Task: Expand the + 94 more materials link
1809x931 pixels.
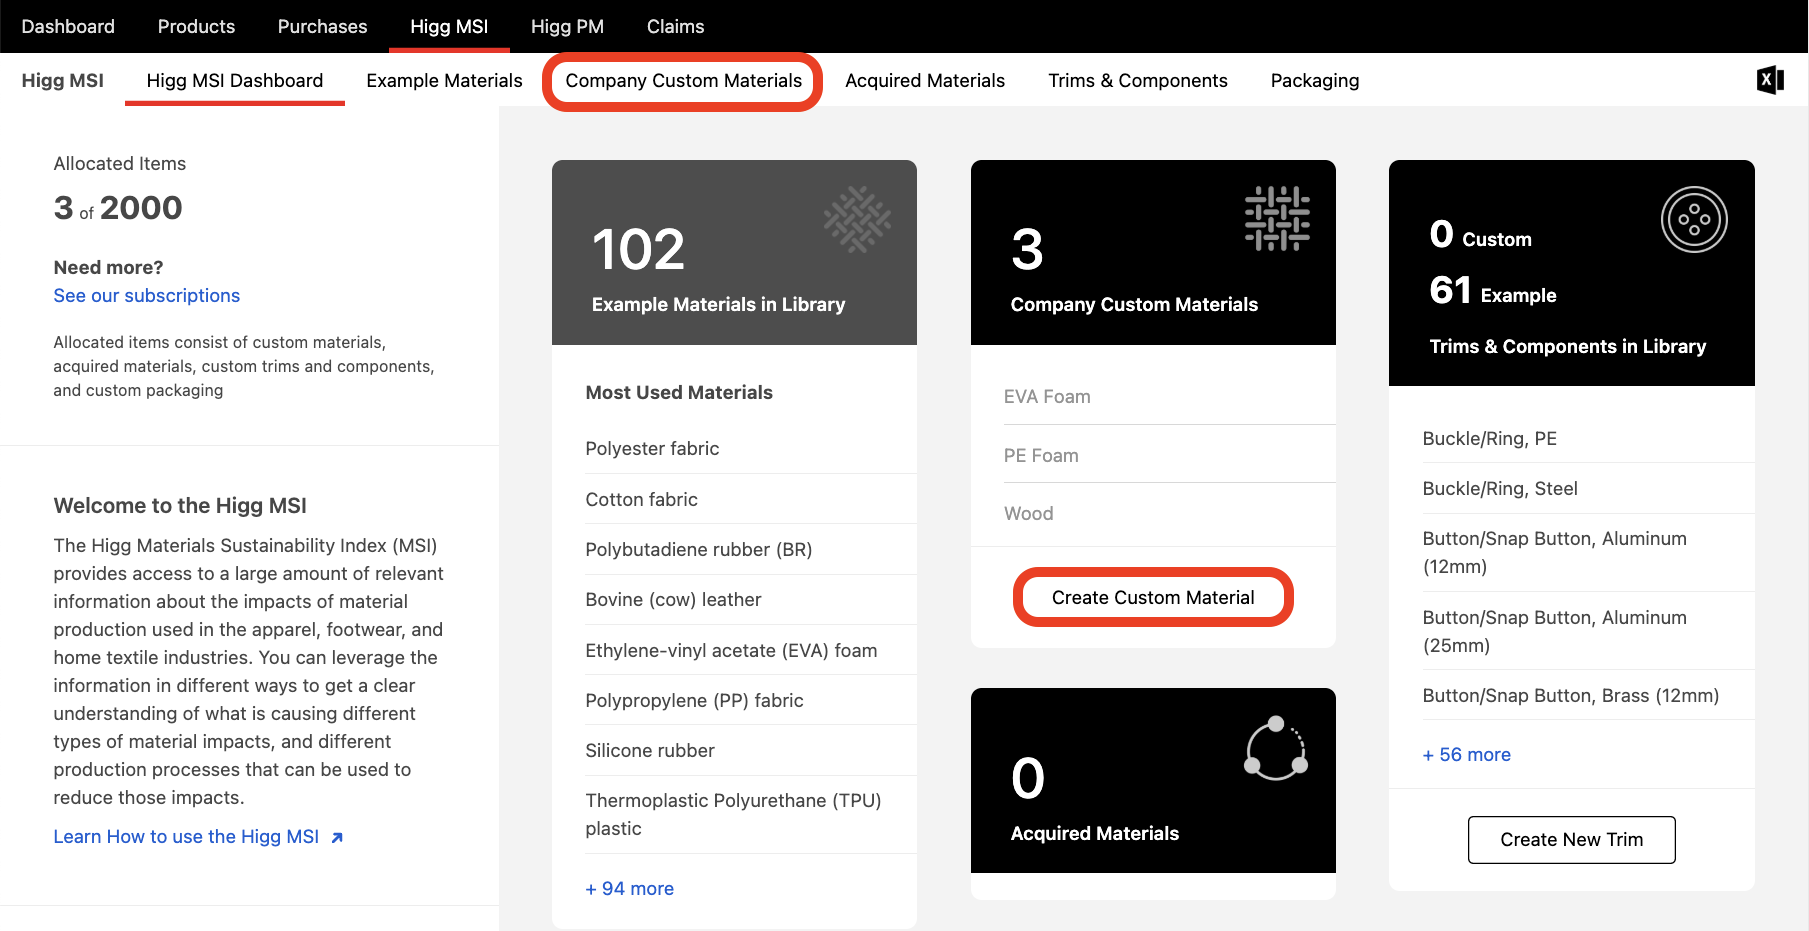Action: tap(630, 888)
